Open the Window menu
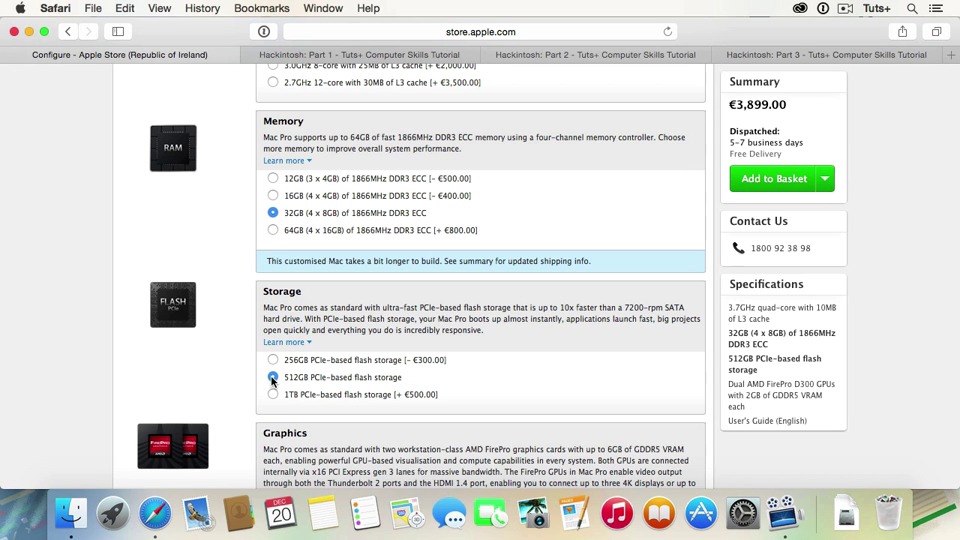This screenshot has width=960, height=540. (323, 8)
